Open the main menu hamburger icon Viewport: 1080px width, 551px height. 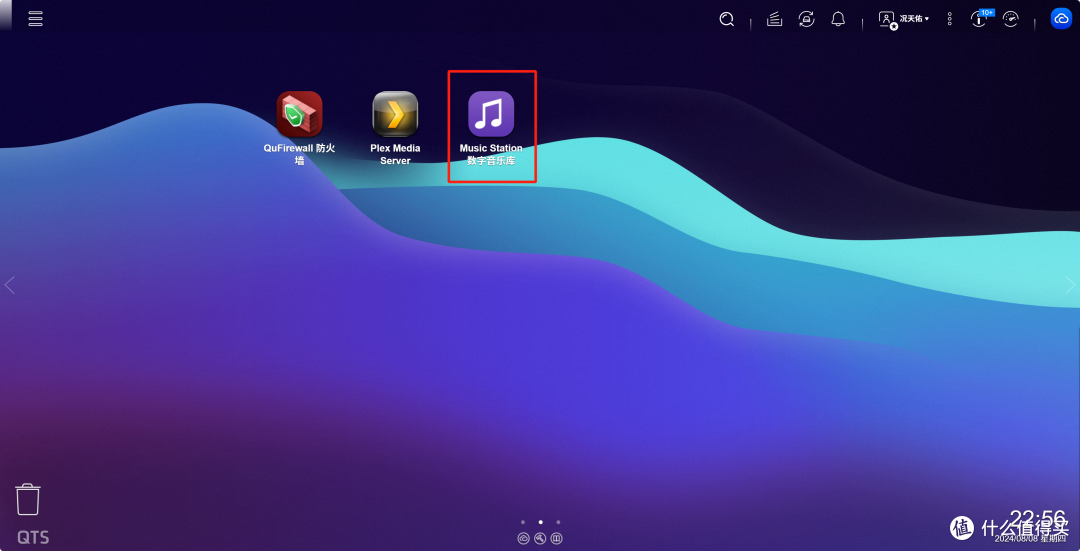(35, 19)
